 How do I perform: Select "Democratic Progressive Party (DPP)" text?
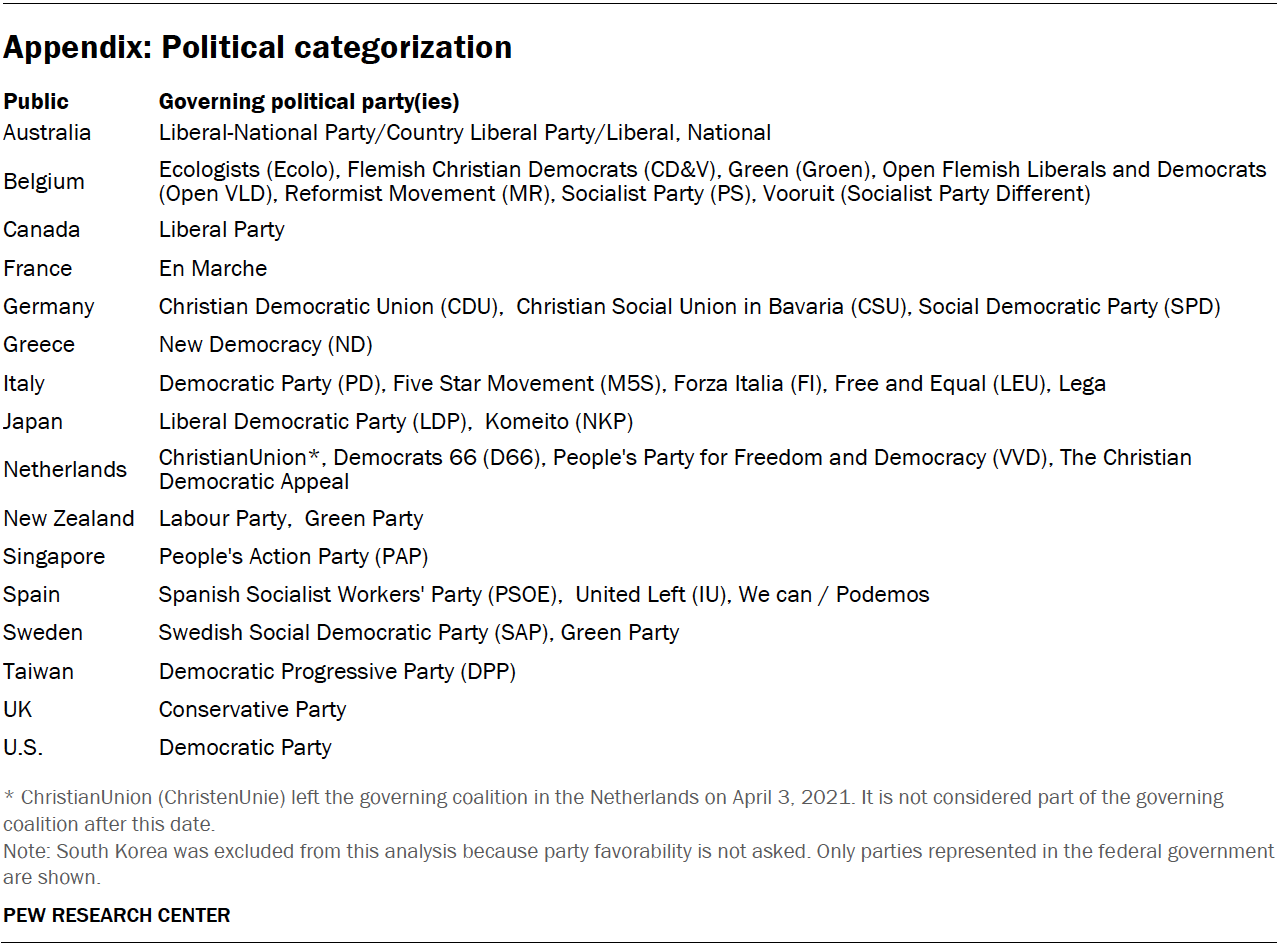[x=337, y=671]
